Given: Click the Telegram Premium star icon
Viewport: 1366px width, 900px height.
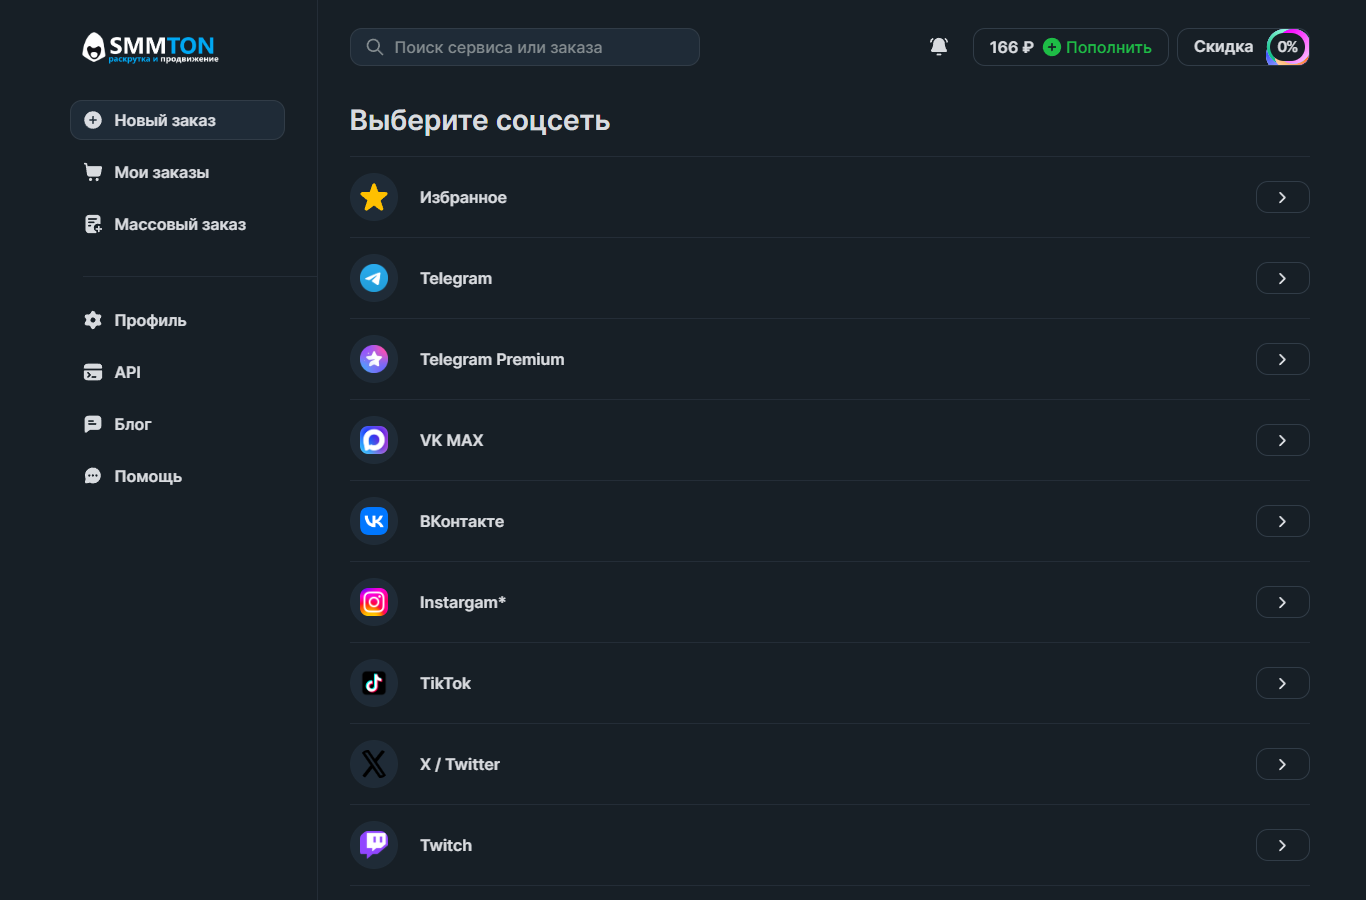Looking at the screenshot, I should pos(374,359).
